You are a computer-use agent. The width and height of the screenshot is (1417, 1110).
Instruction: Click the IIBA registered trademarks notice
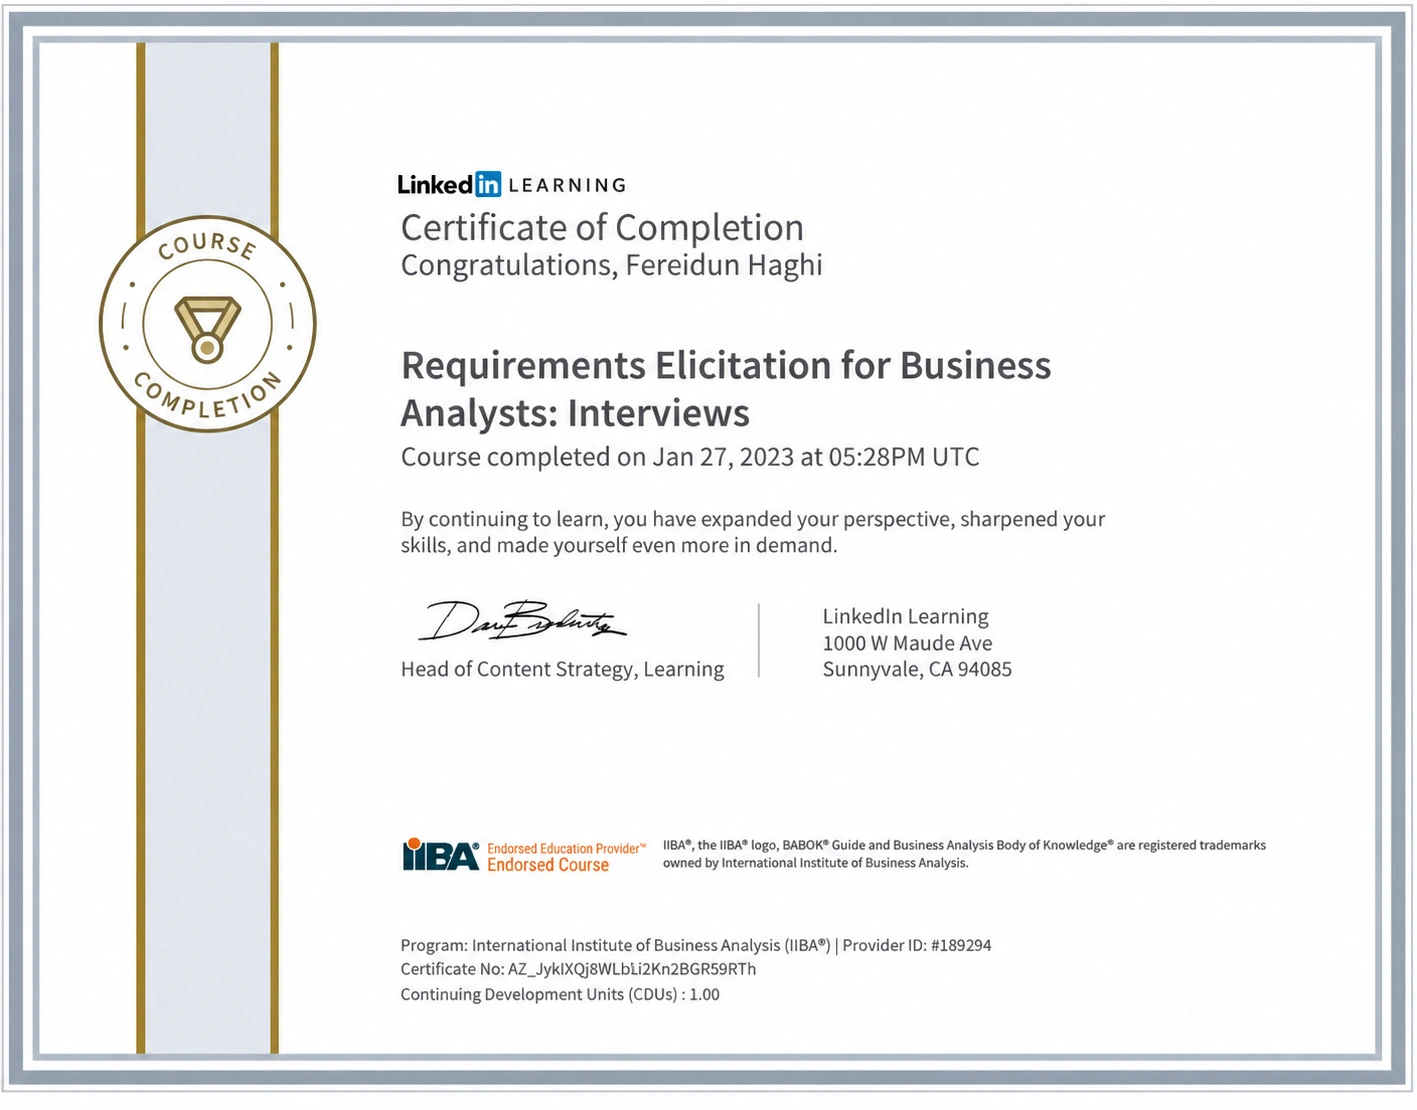point(964,854)
